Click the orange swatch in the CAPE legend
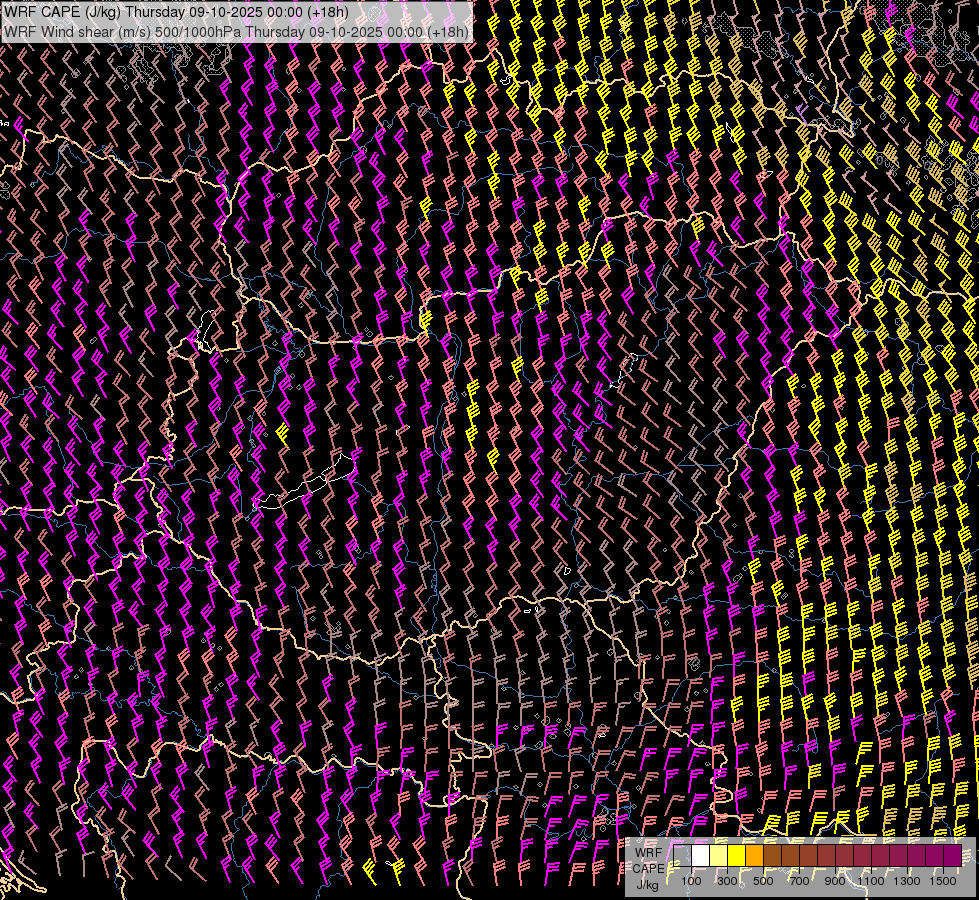 click(755, 856)
